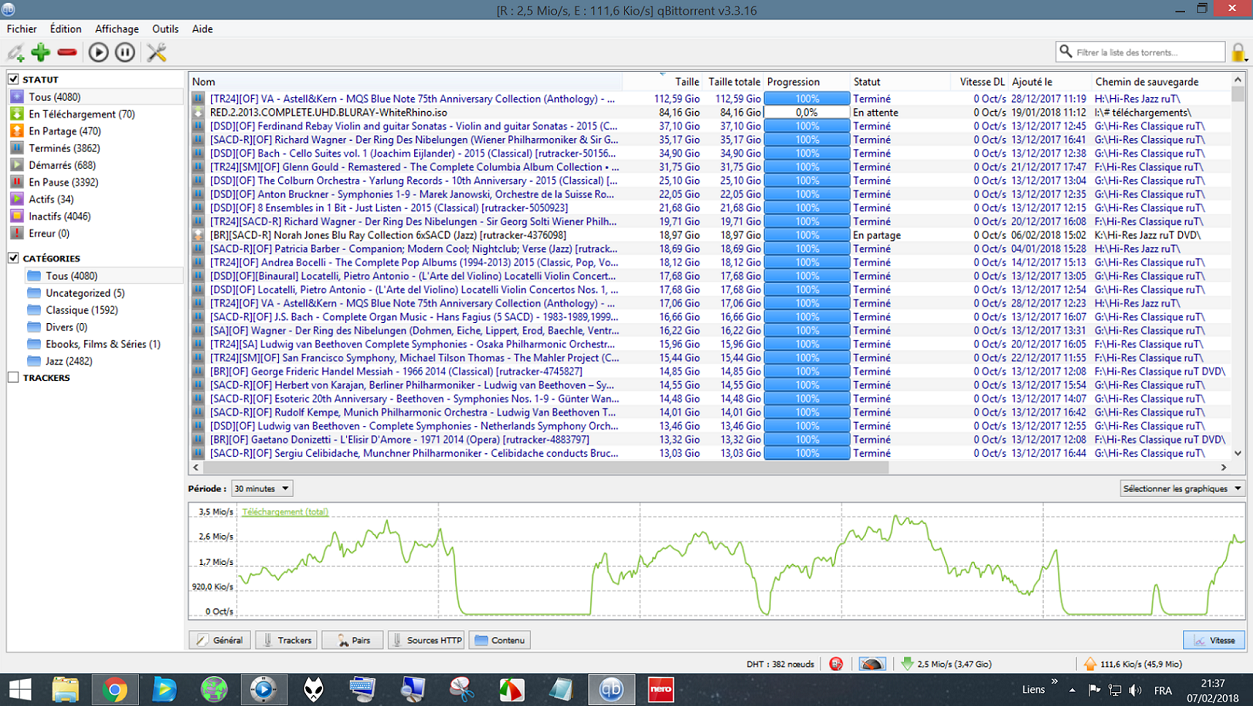Image resolution: width=1253 pixels, height=706 pixels.
Task: Select the 'Actifs (34)' filter icon
Action: point(17,199)
